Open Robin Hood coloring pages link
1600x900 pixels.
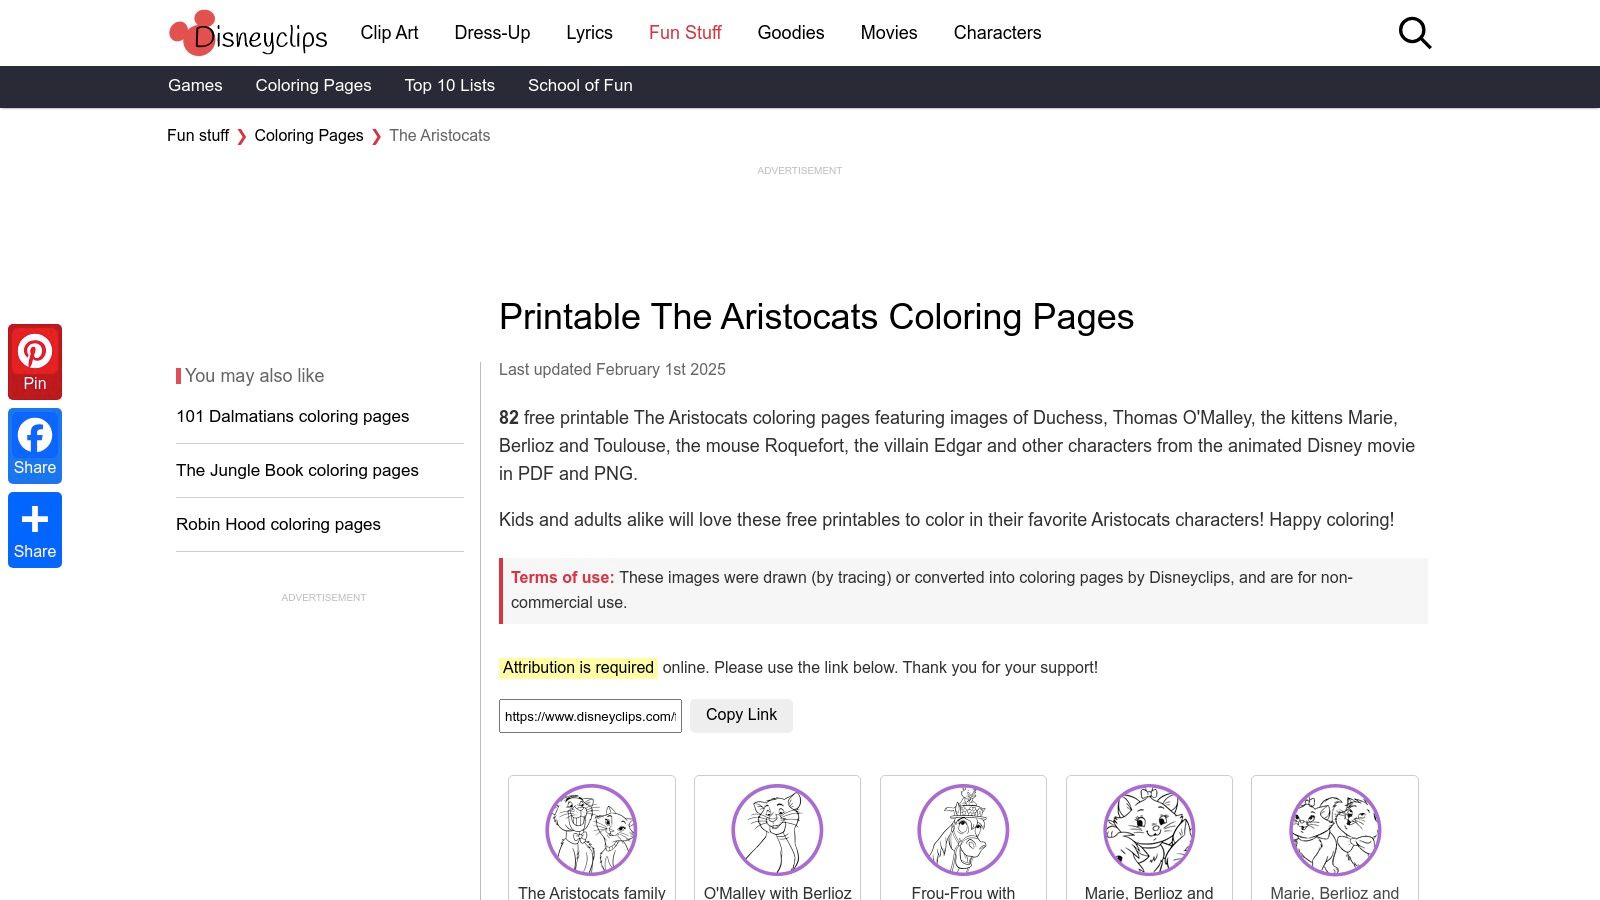(x=278, y=525)
